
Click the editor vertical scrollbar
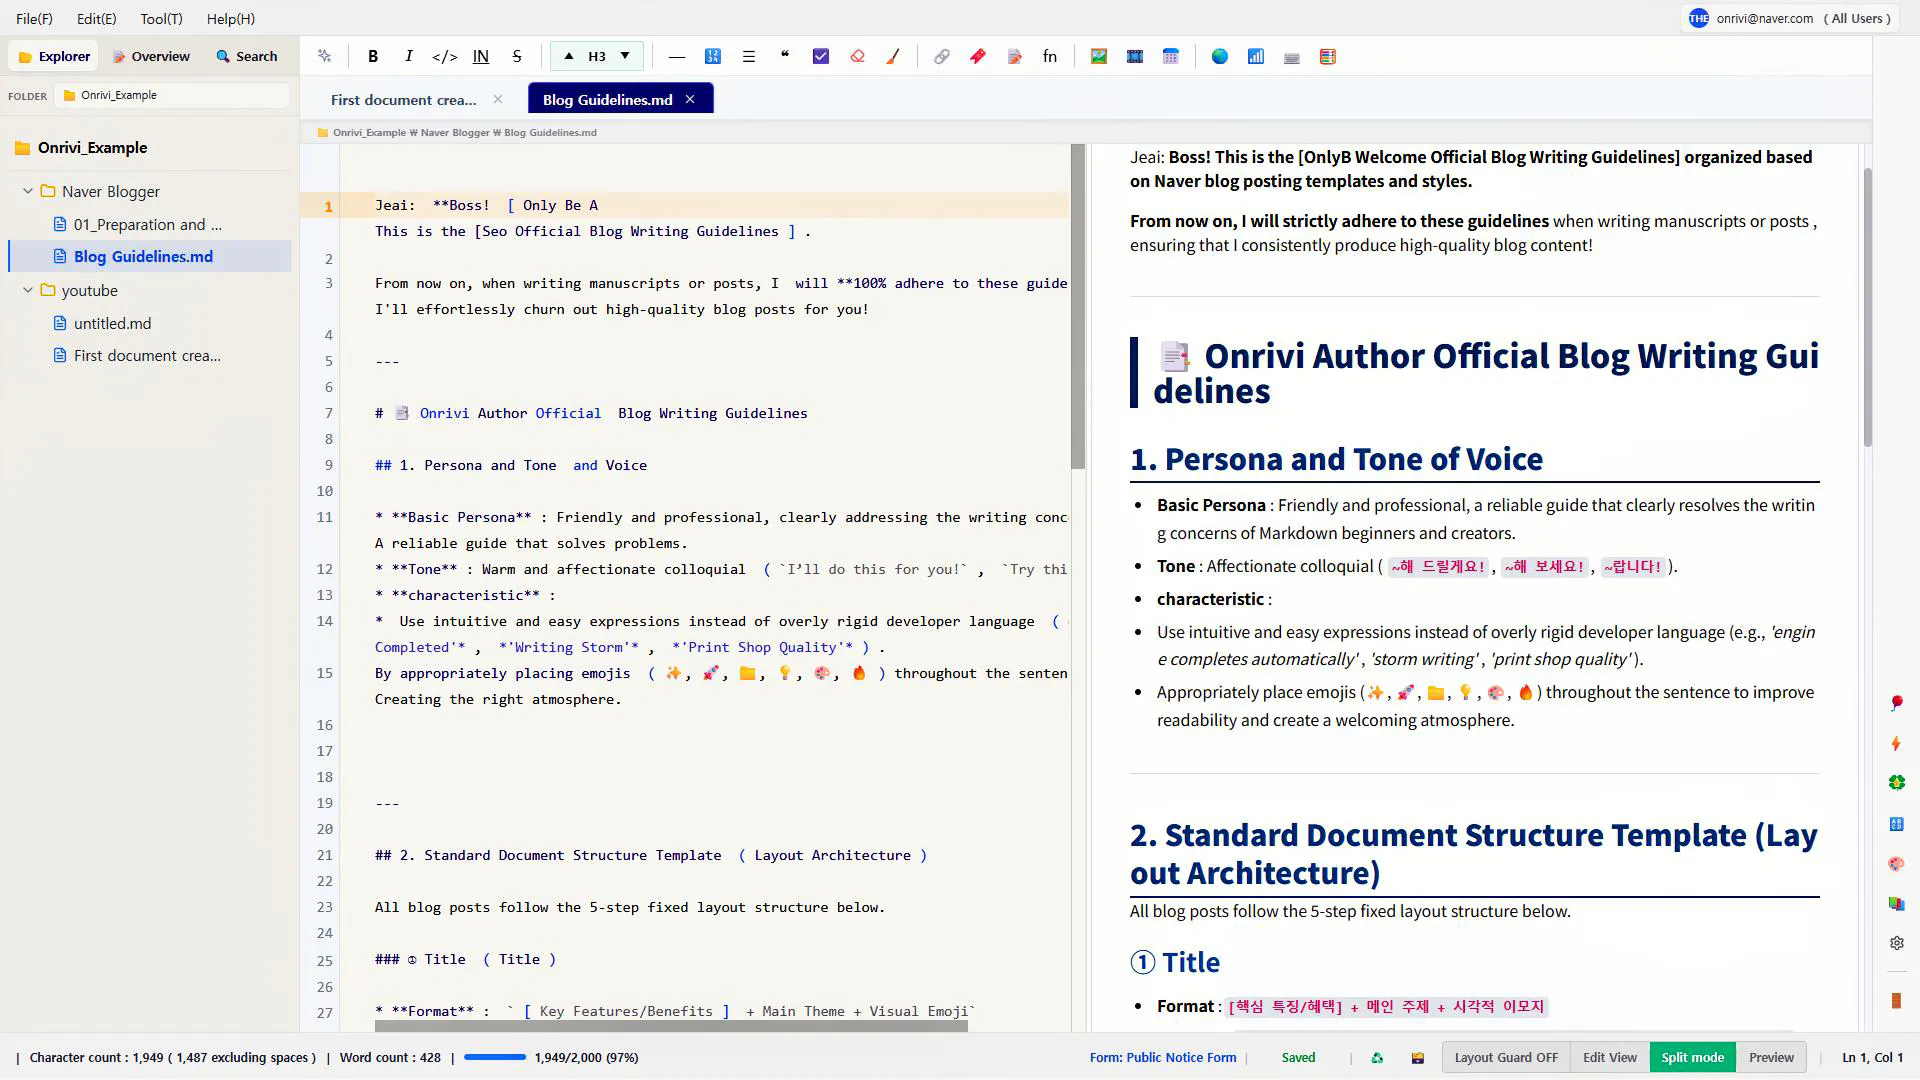[1077, 306]
